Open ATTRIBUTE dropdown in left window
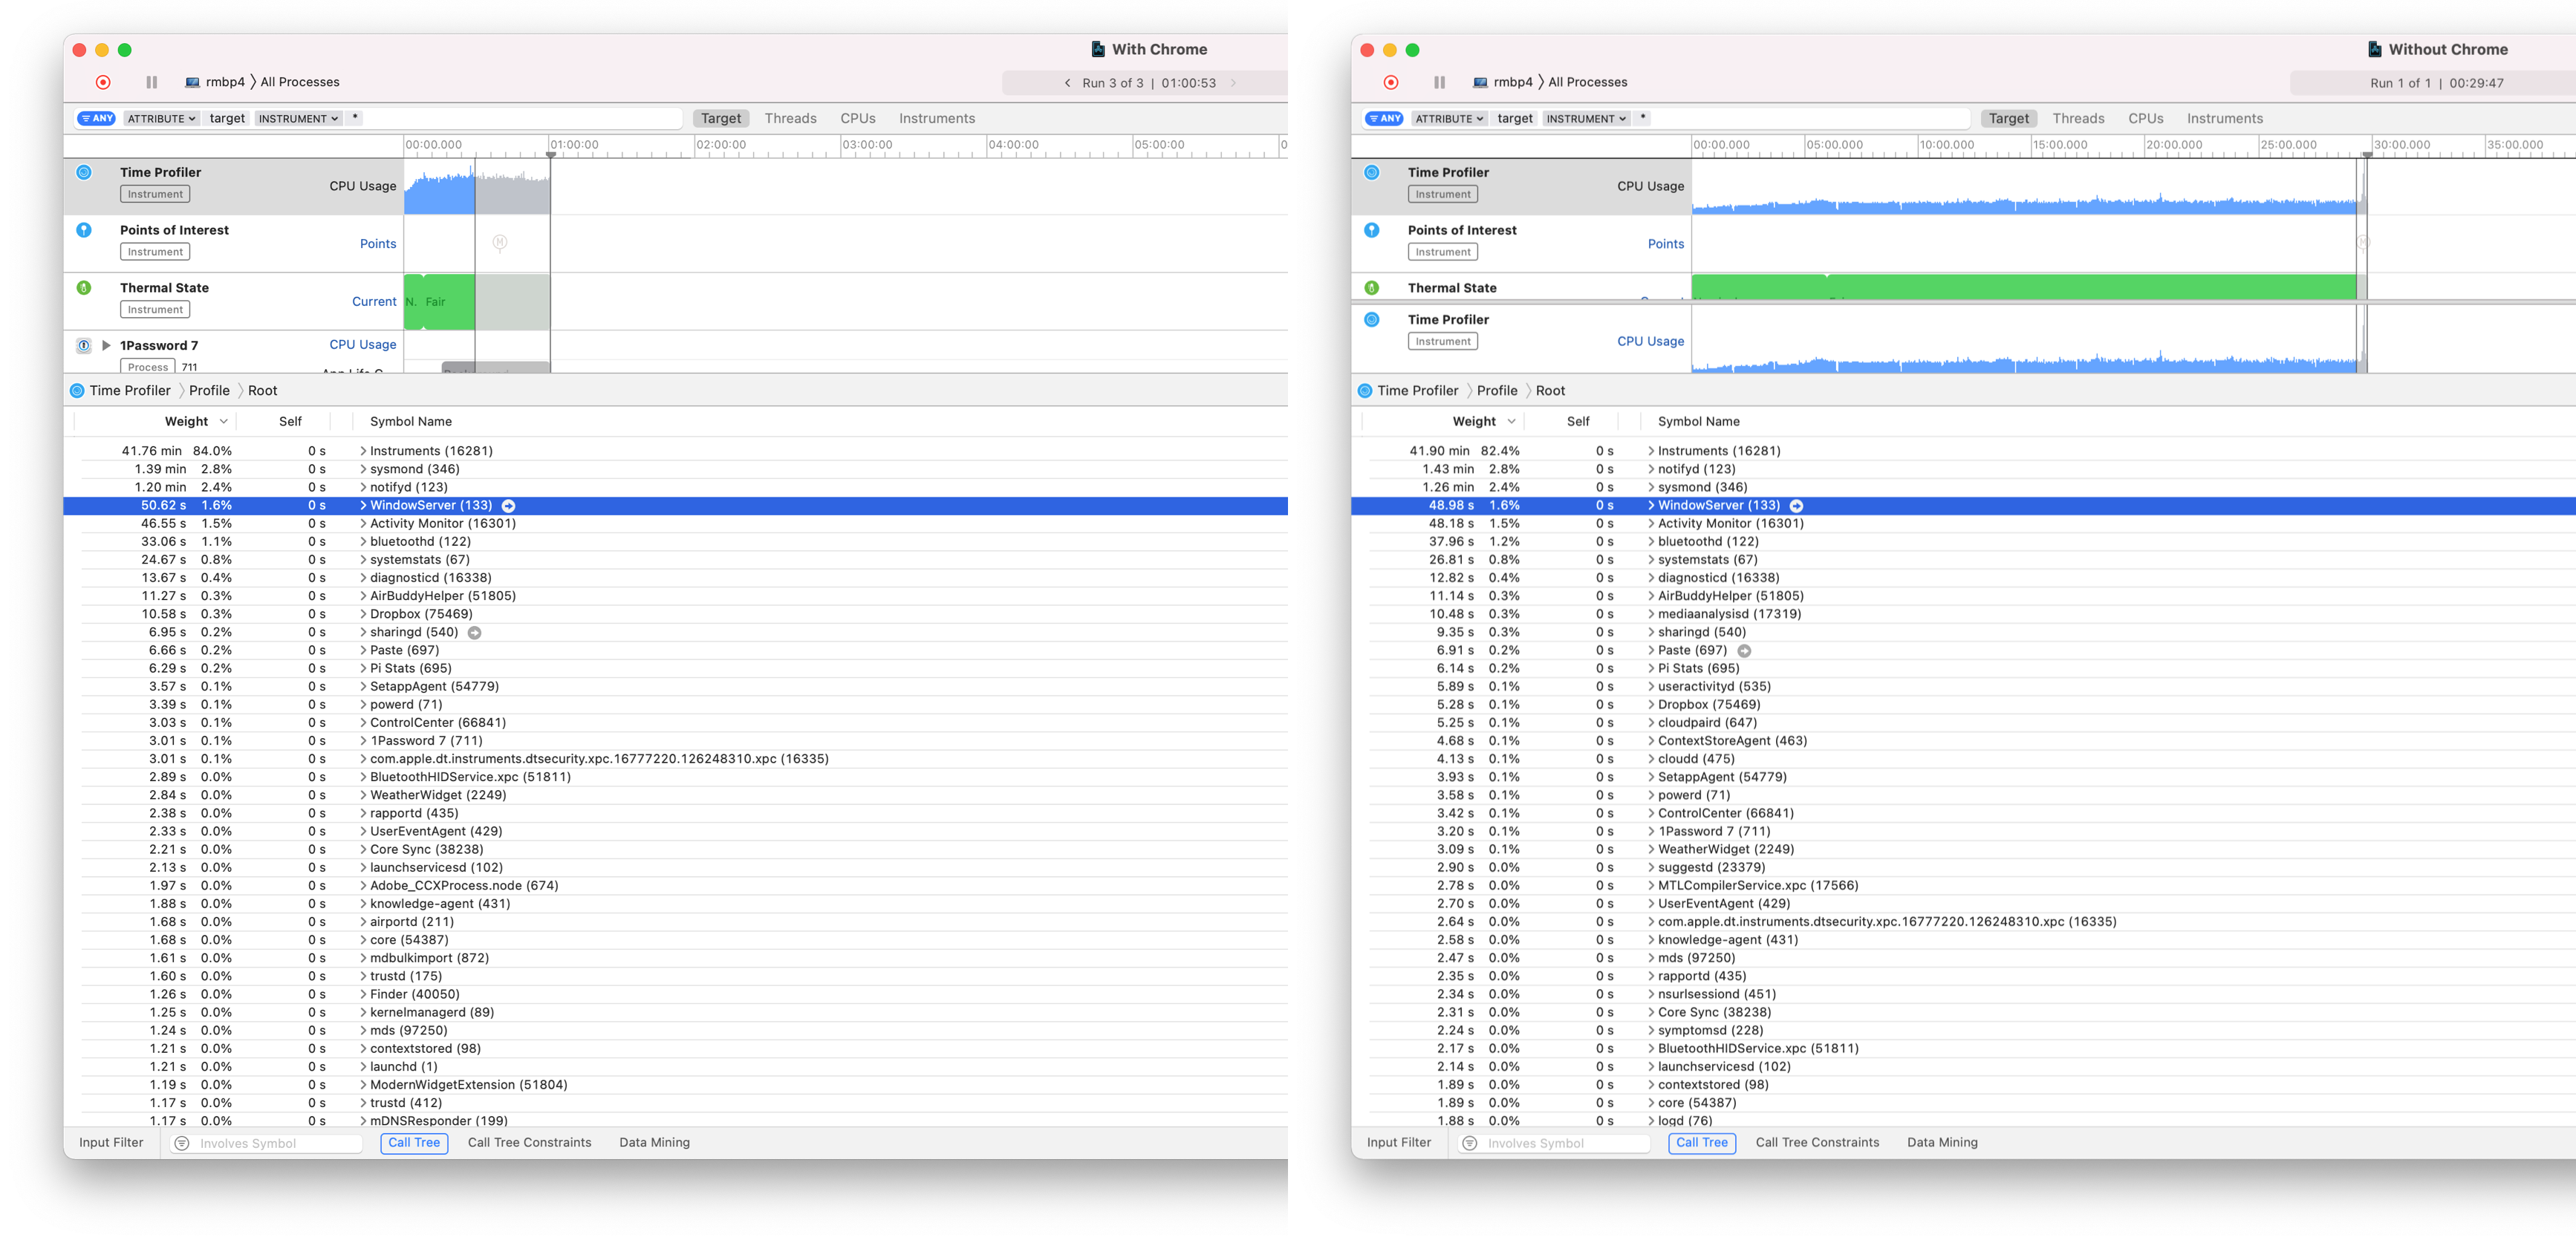2576x1243 pixels. tap(161, 118)
